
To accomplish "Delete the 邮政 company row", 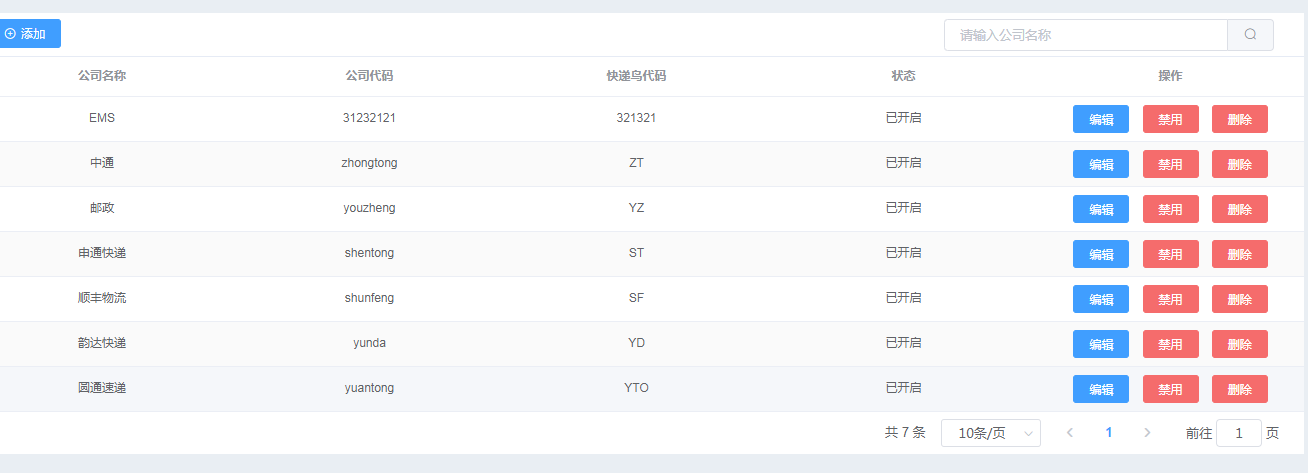I will 1240,209.
